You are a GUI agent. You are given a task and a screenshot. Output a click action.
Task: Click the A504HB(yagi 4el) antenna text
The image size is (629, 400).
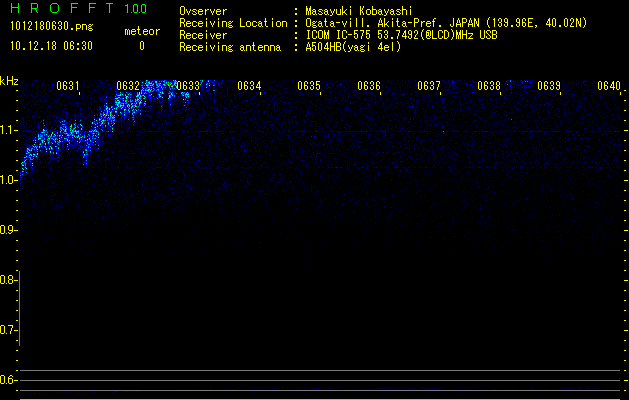[353, 47]
